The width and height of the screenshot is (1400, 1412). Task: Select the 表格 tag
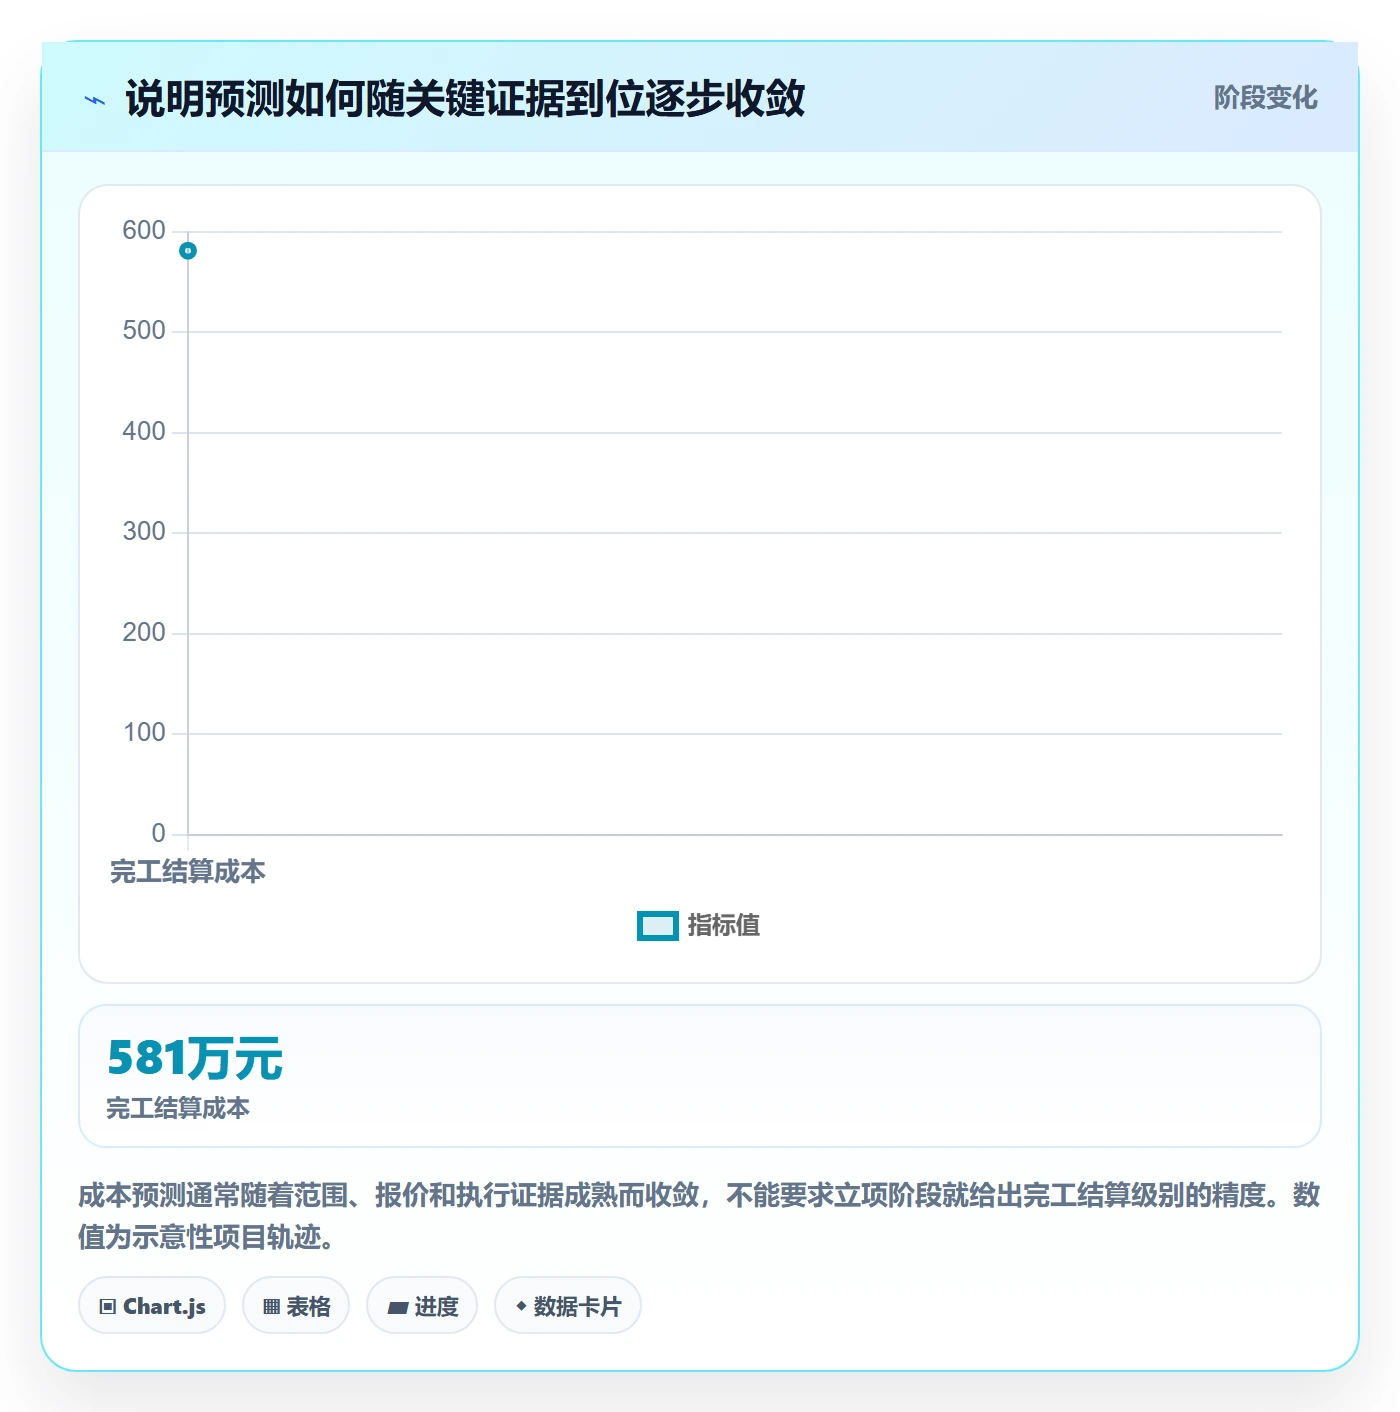tap(296, 1306)
